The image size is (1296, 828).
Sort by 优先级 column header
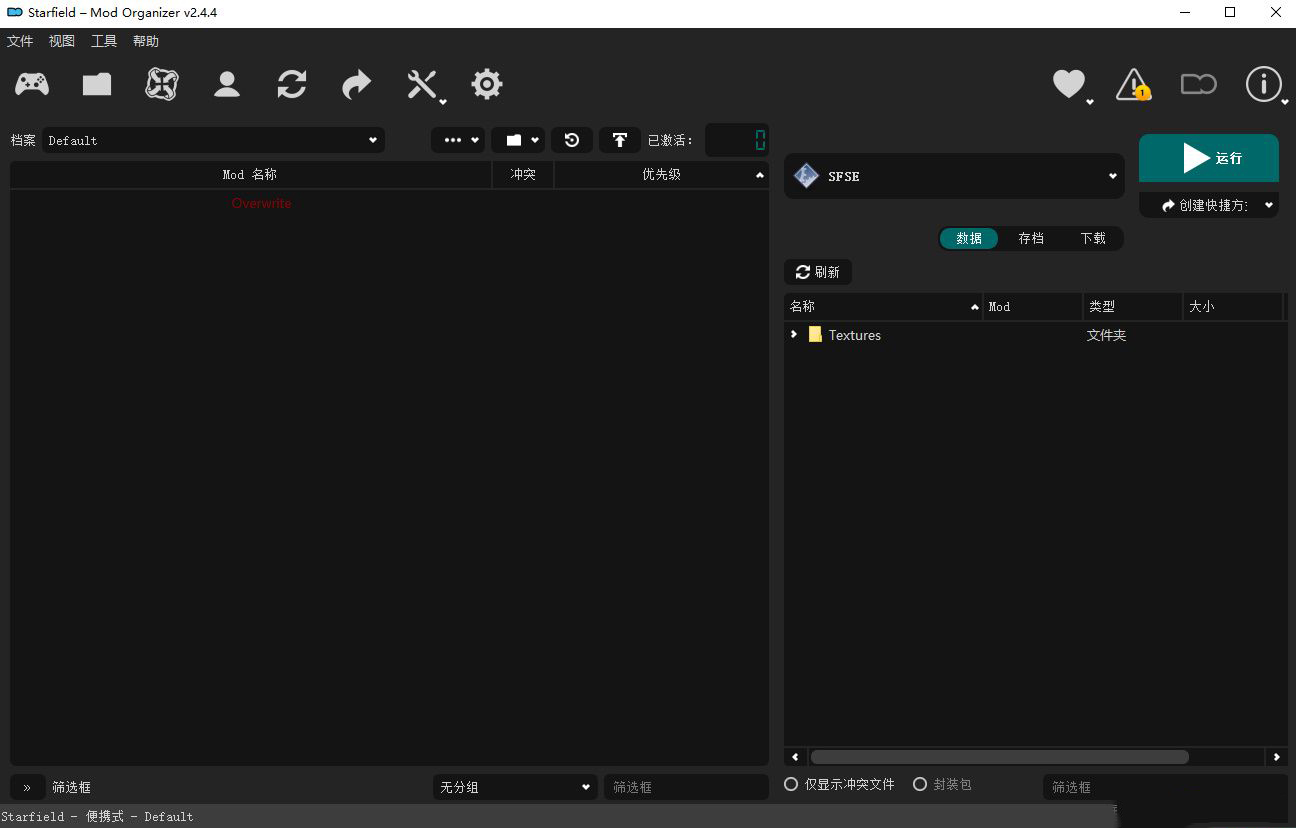point(662,174)
